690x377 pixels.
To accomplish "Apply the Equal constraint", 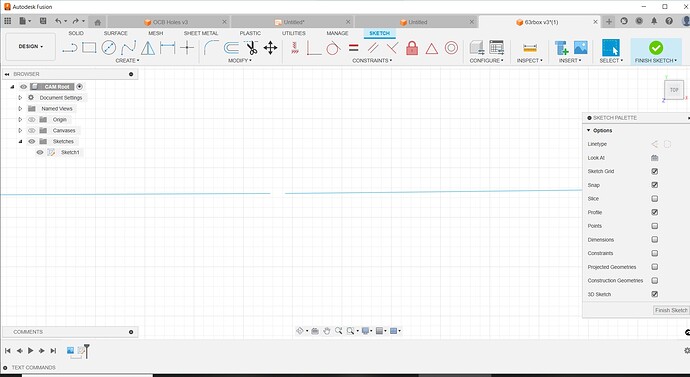I will point(353,48).
